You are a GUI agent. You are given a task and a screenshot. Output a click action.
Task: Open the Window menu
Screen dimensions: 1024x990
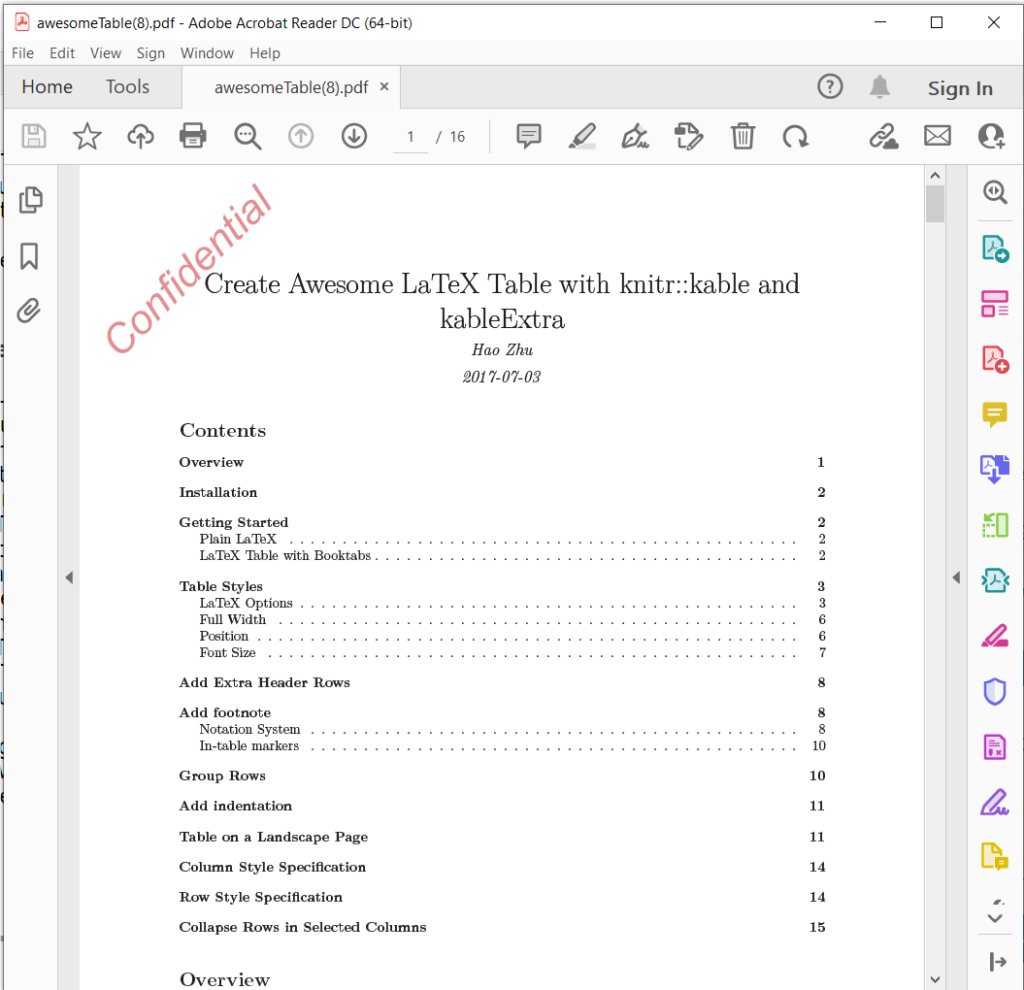click(207, 53)
